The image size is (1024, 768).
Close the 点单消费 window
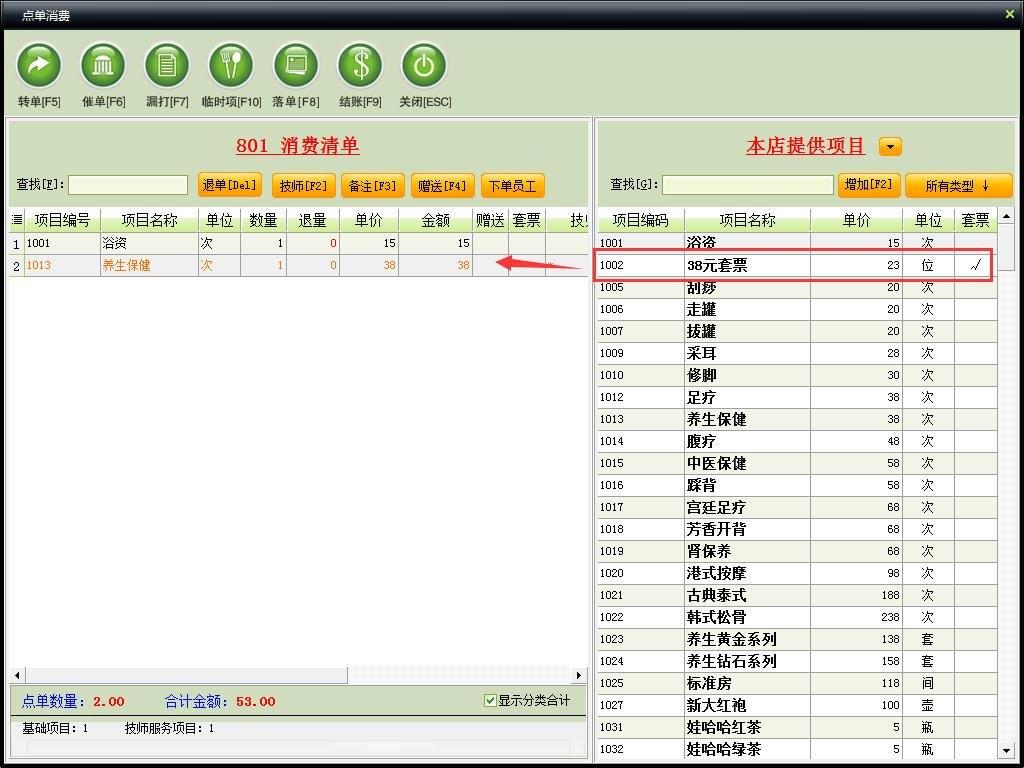pyautogui.click(x=1010, y=14)
